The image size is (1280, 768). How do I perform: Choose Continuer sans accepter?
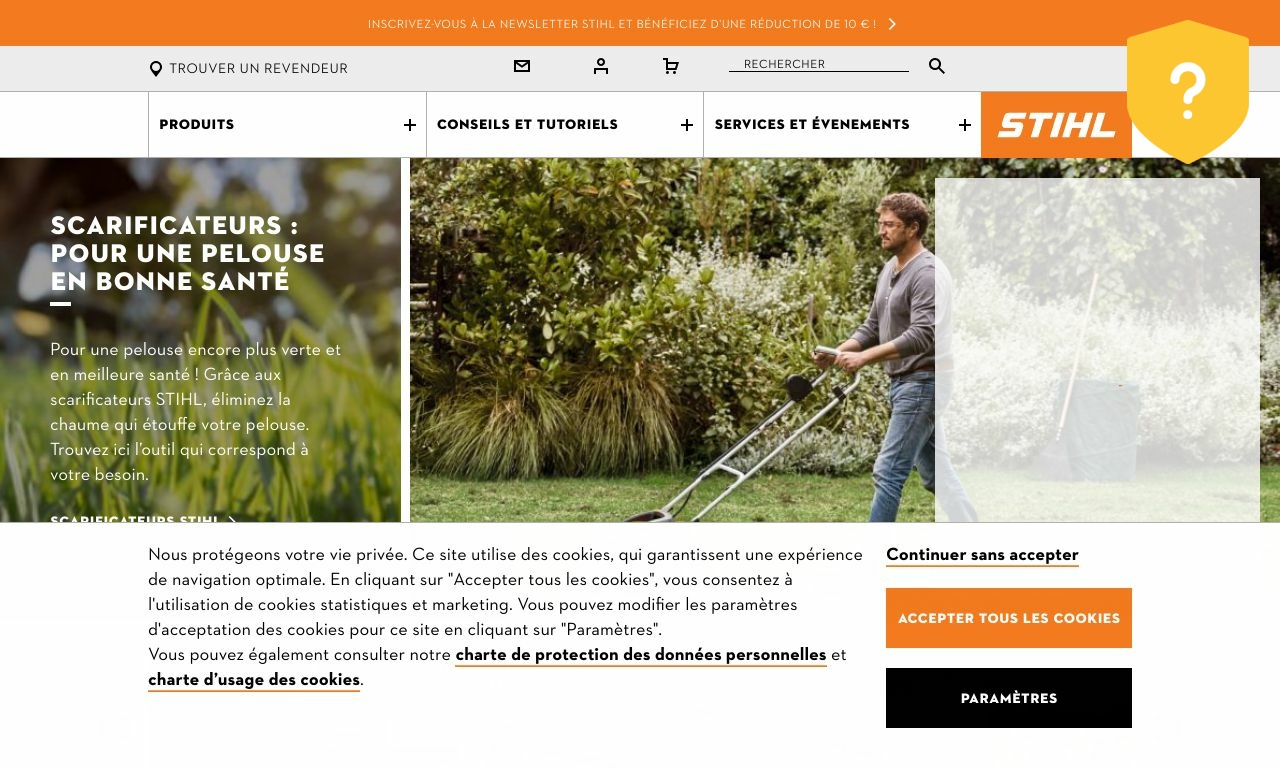coord(982,555)
